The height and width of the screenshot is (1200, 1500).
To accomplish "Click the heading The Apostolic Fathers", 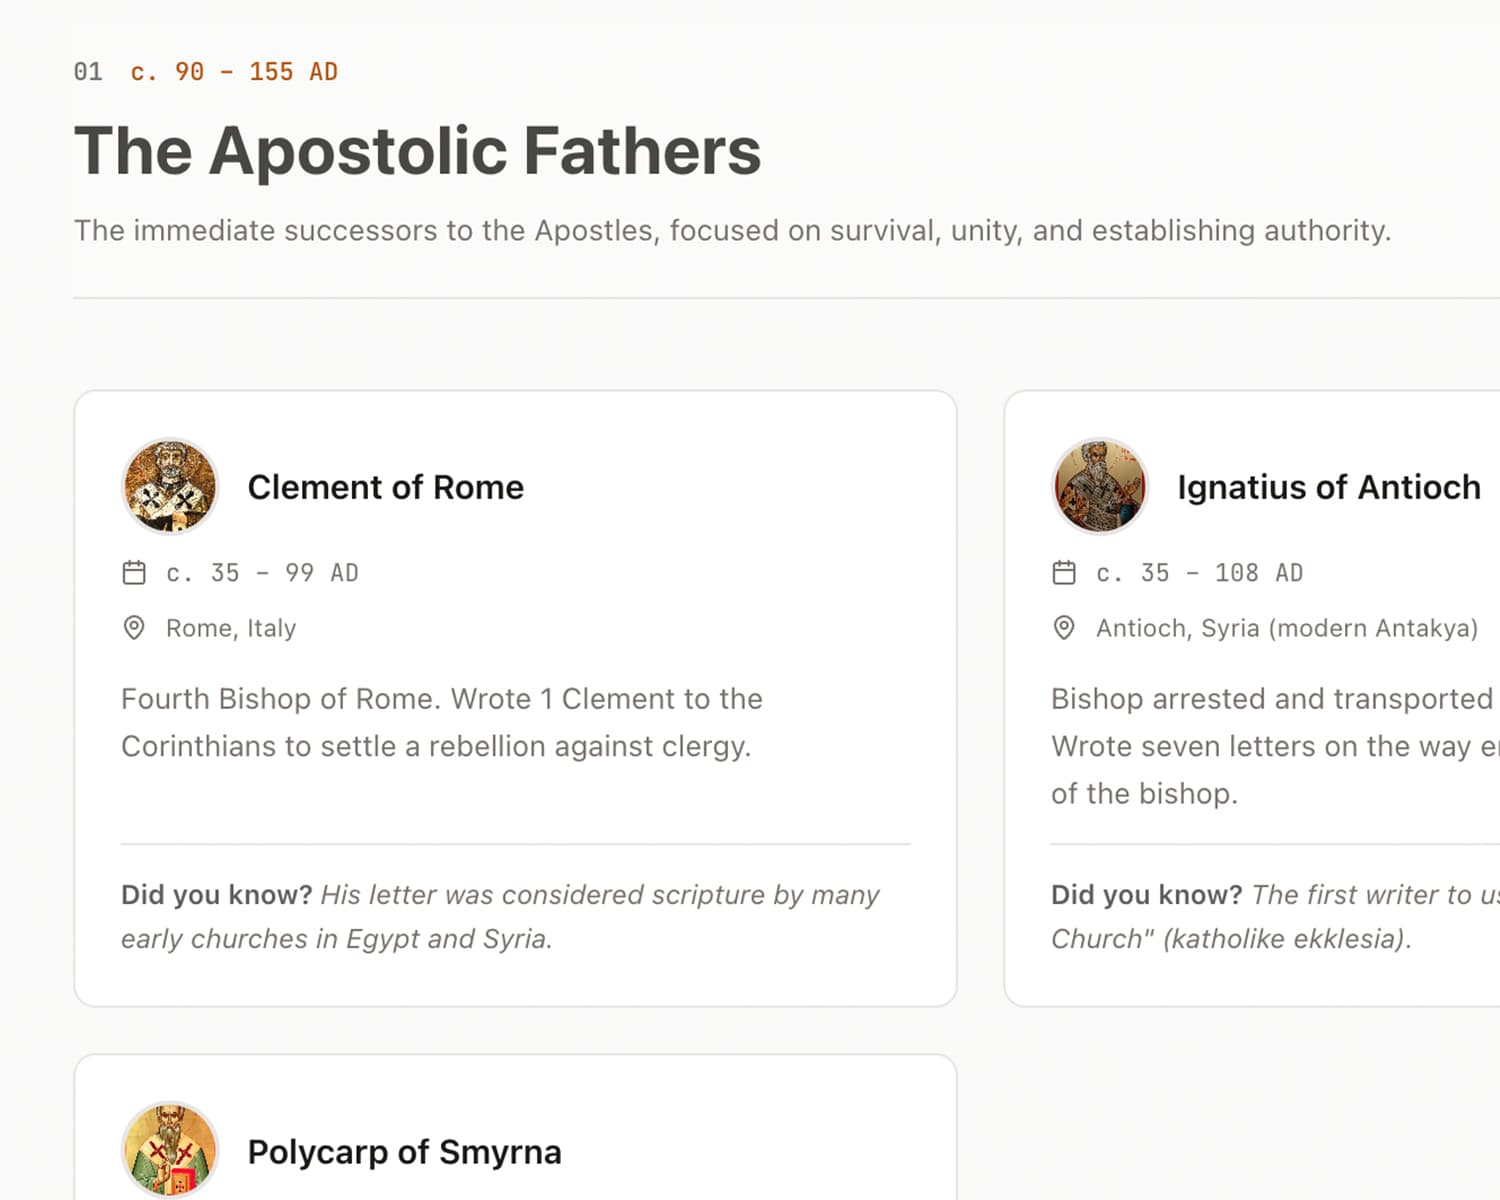I will click(417, 150).
